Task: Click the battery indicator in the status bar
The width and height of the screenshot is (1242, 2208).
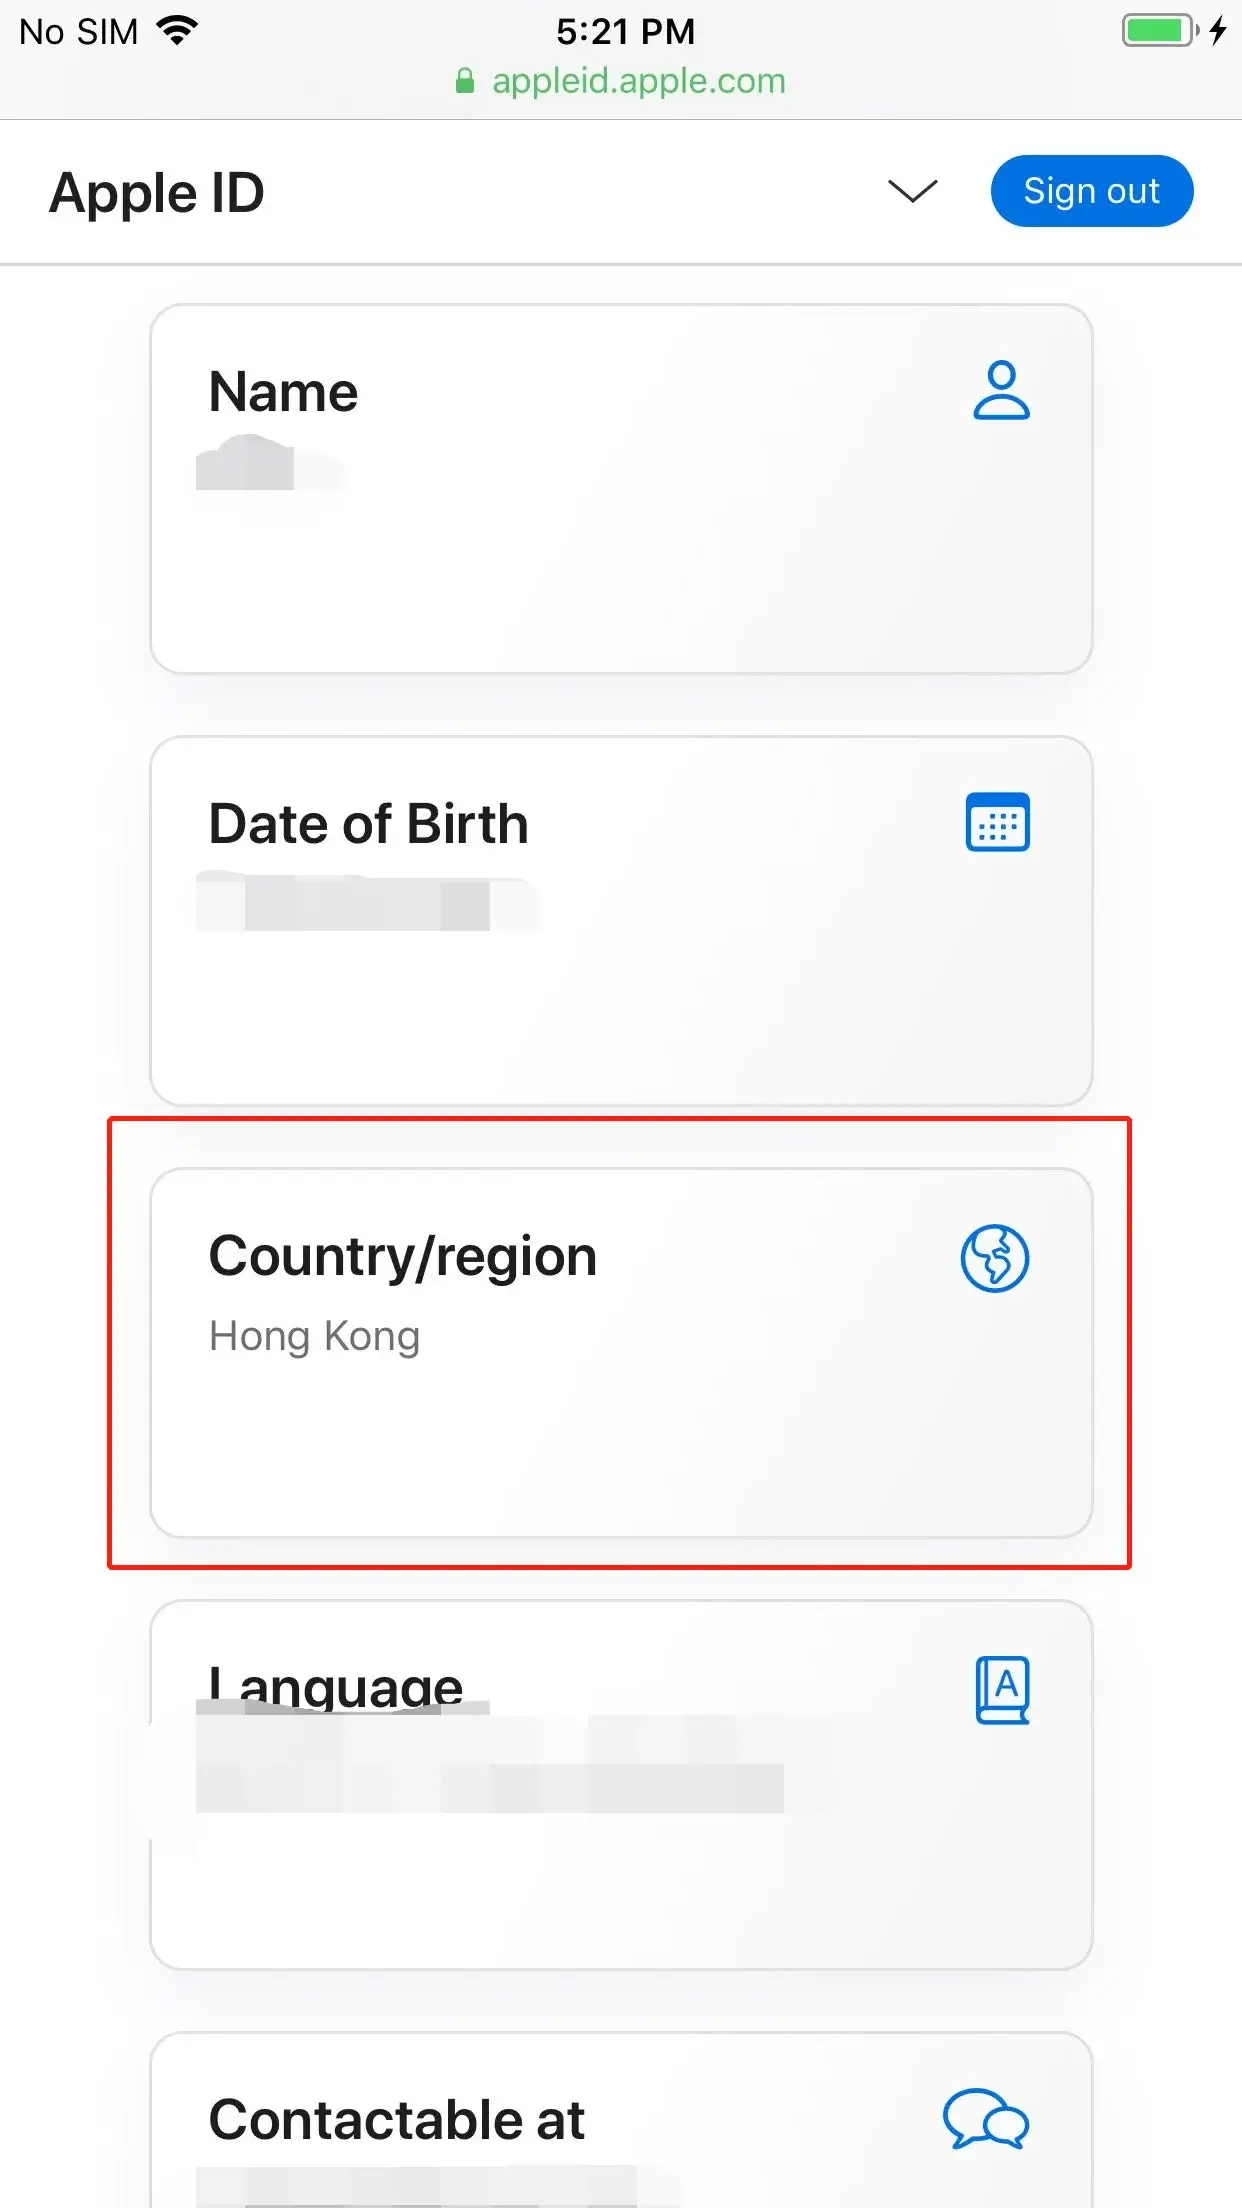Action: coord(1157,31)
